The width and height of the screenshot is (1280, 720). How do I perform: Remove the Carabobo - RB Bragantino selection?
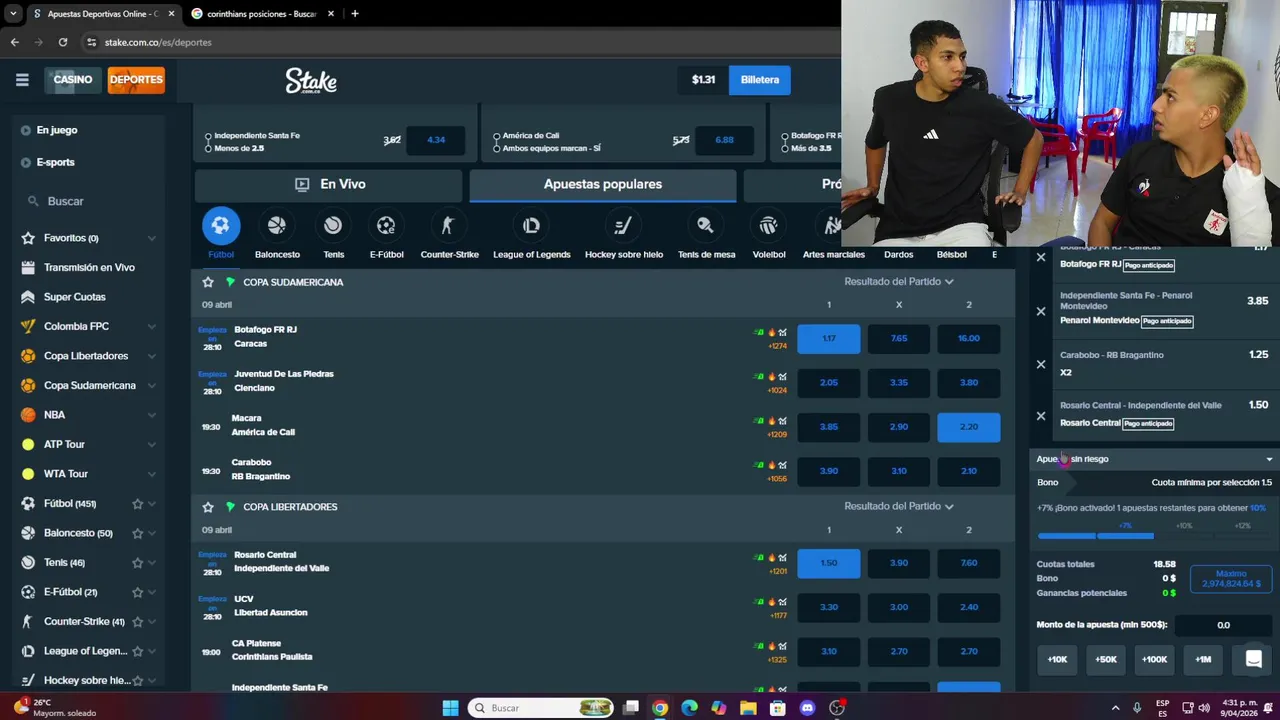pos(1041,364)
